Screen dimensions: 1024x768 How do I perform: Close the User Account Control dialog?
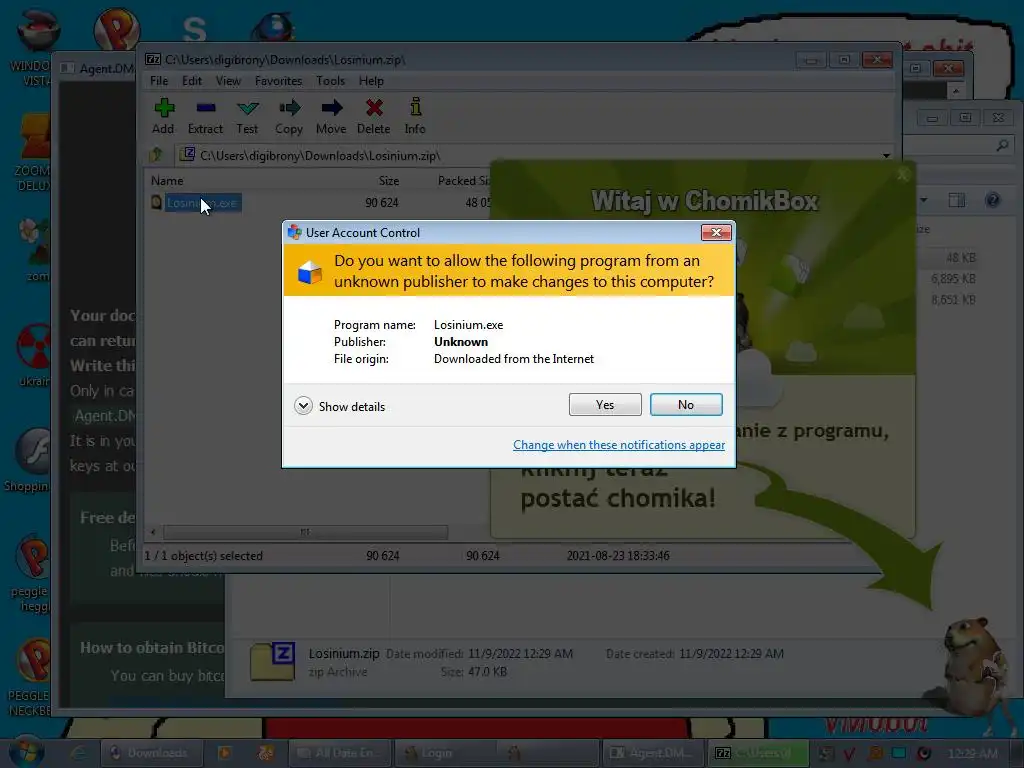point(716,232)
